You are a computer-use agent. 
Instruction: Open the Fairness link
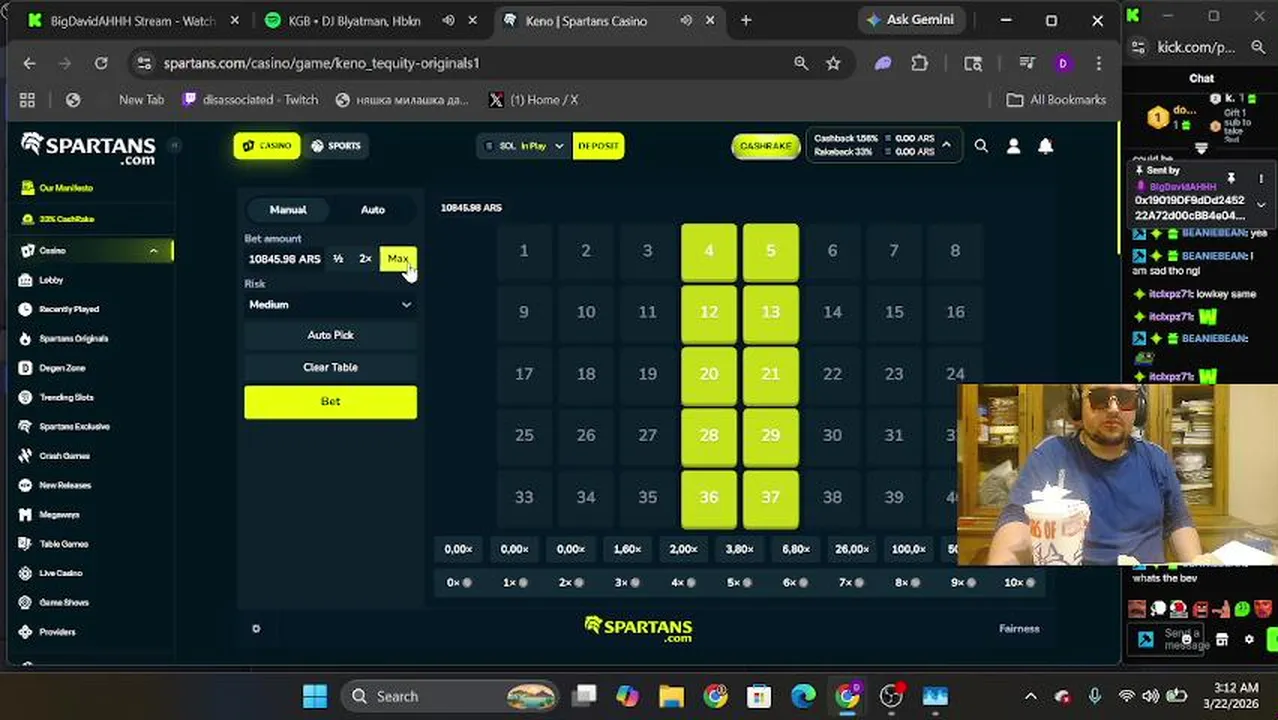click(x=1019, y=628)
